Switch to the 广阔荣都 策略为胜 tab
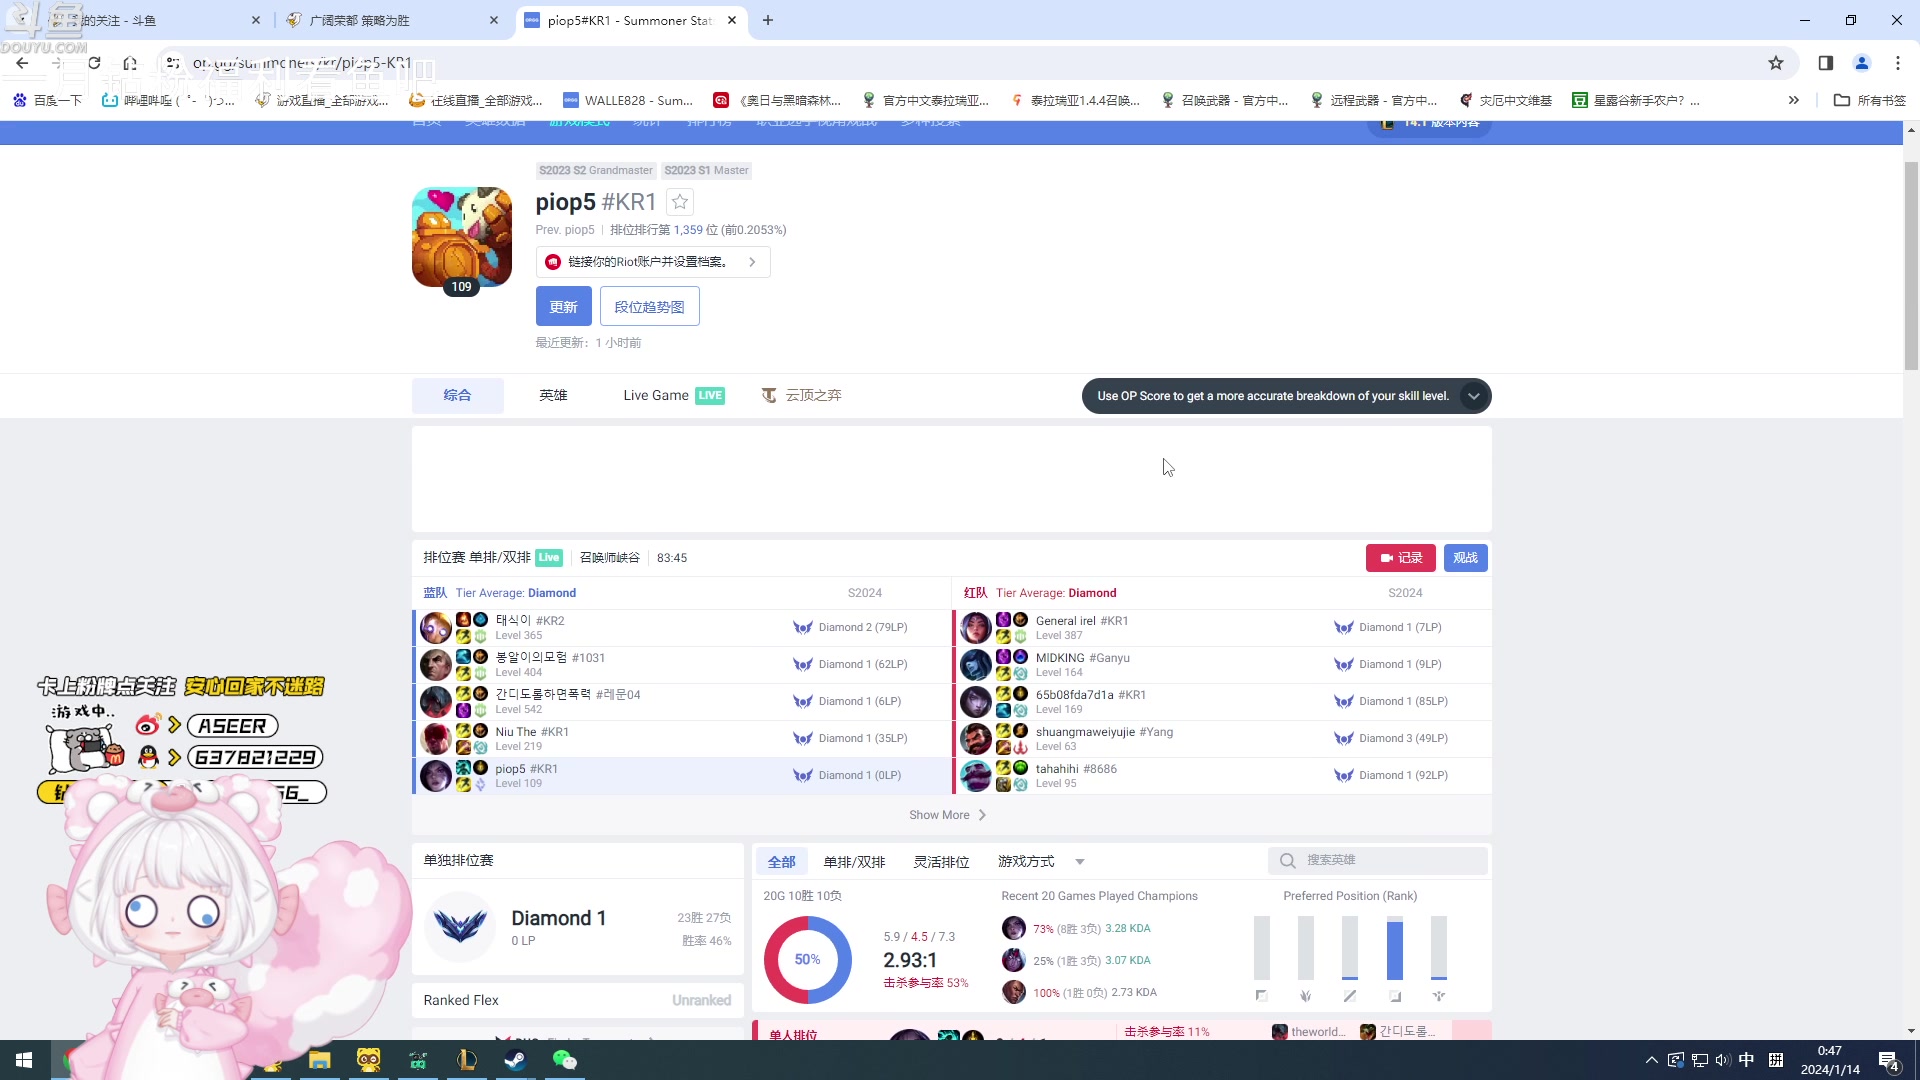The image size is (1920, 1080). tap(392, 20)
